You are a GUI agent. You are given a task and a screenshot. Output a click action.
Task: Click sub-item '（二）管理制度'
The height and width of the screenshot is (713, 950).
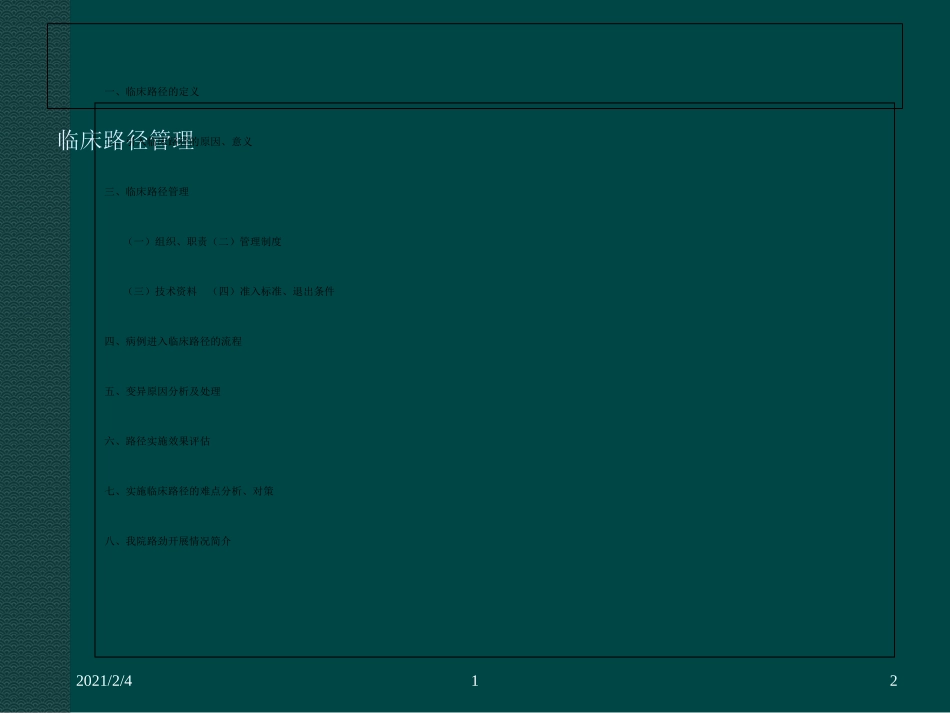click(x=245, y=241)
